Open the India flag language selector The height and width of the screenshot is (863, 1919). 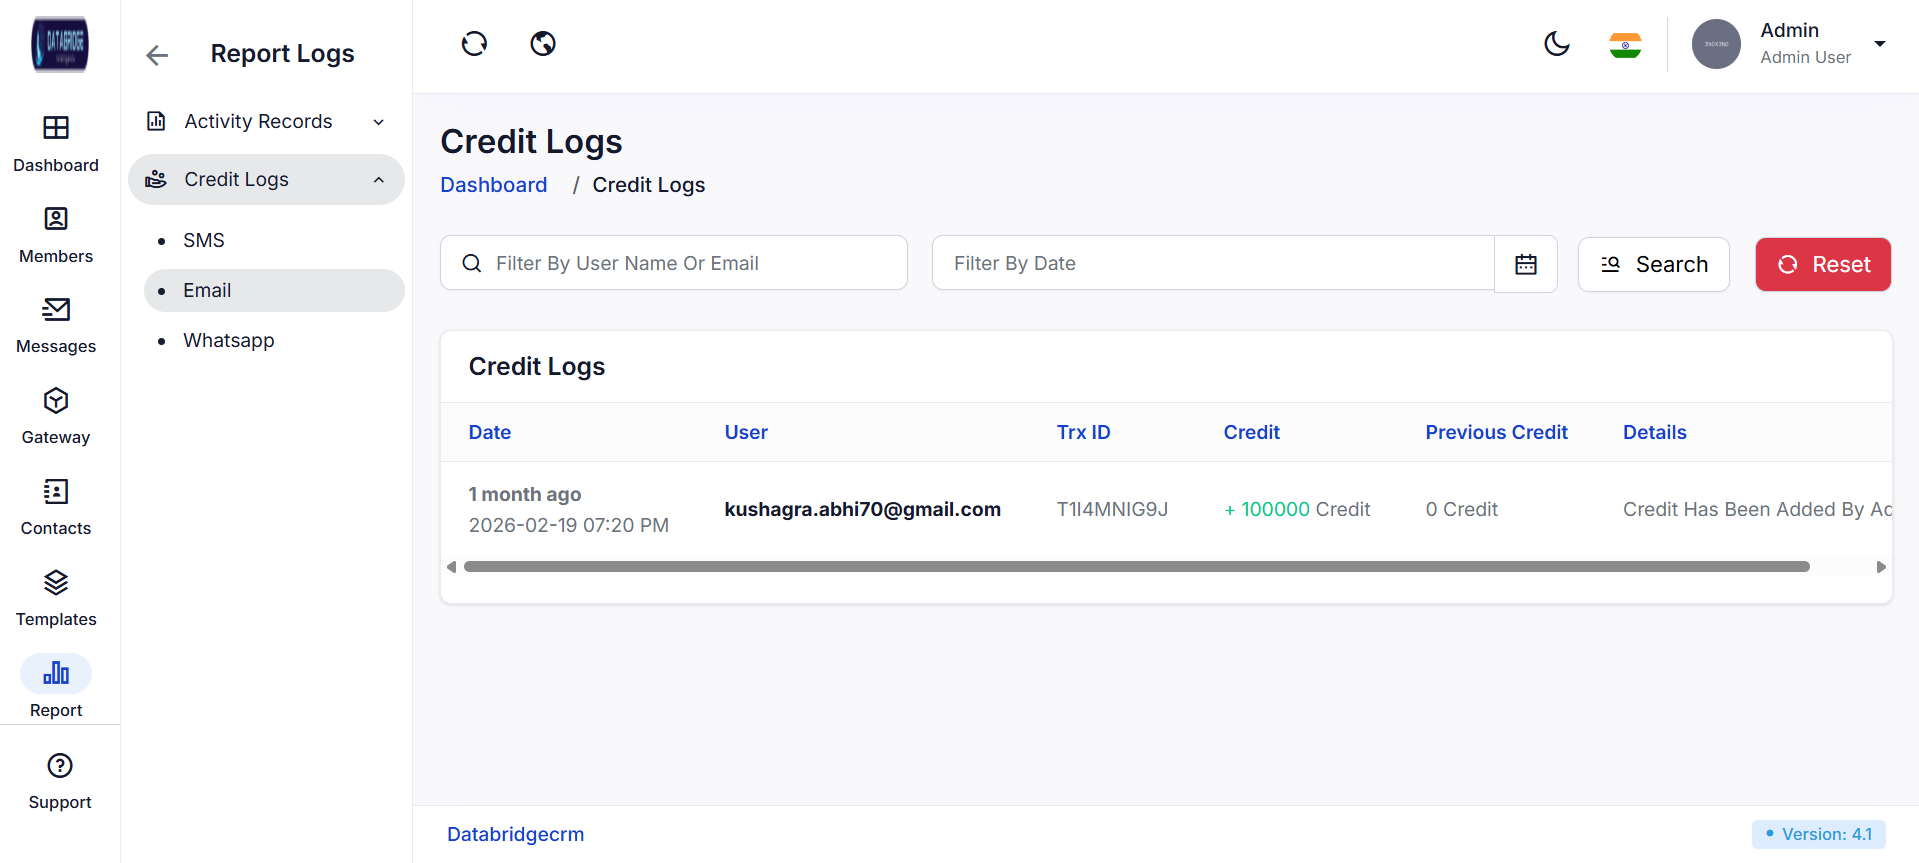click(1625, 45)
